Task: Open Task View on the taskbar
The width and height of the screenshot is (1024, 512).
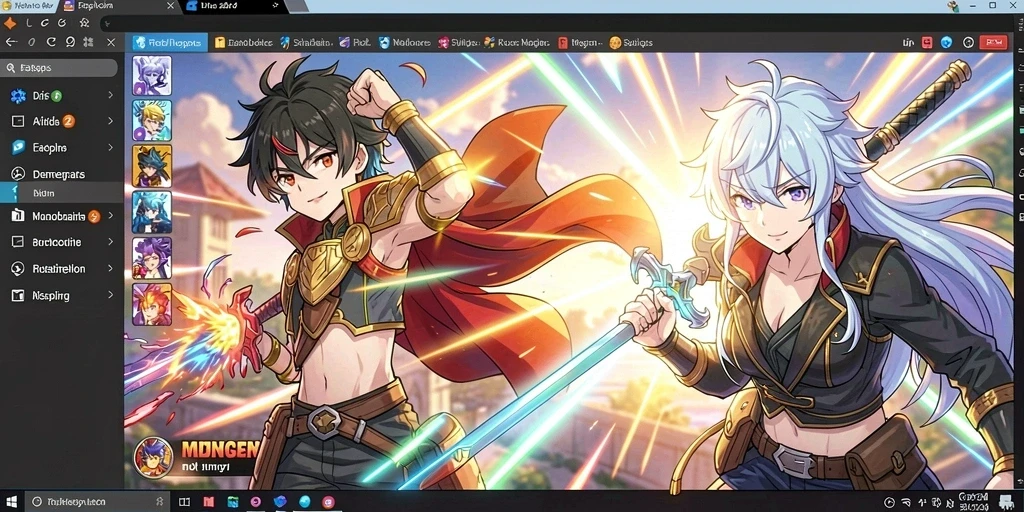Action: [x=185, y=502]
